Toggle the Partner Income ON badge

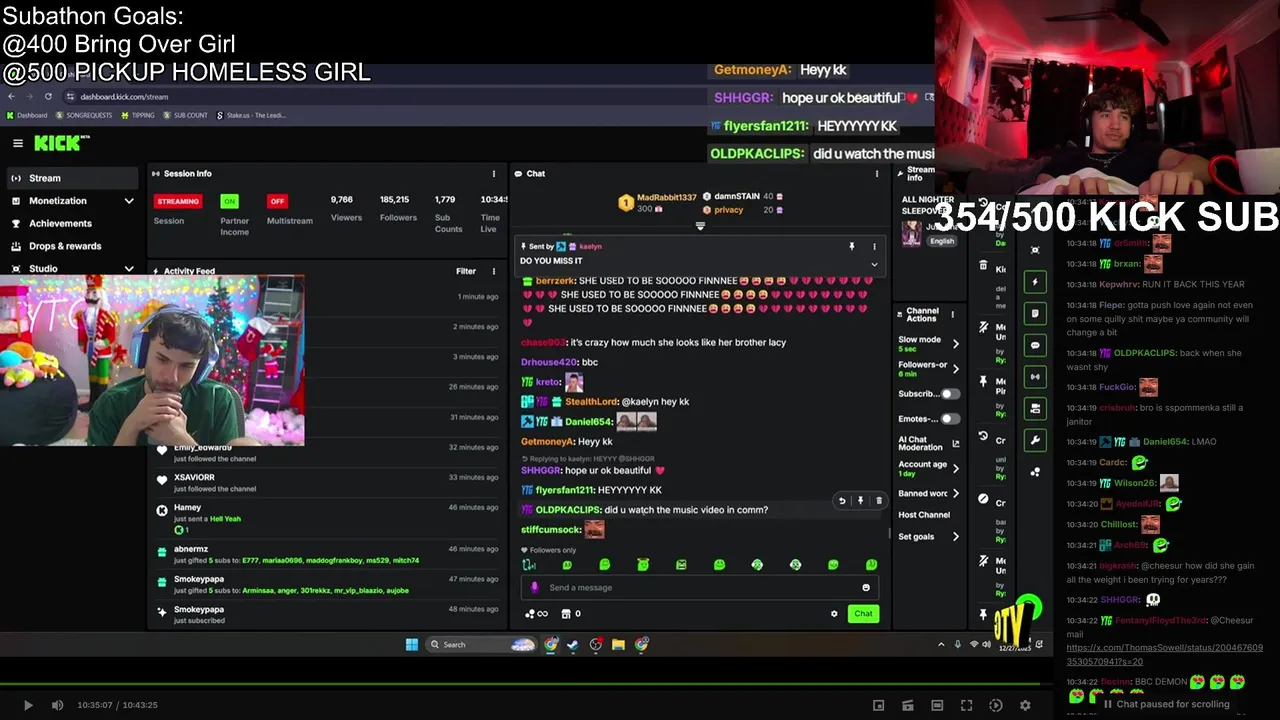[229, 201]
